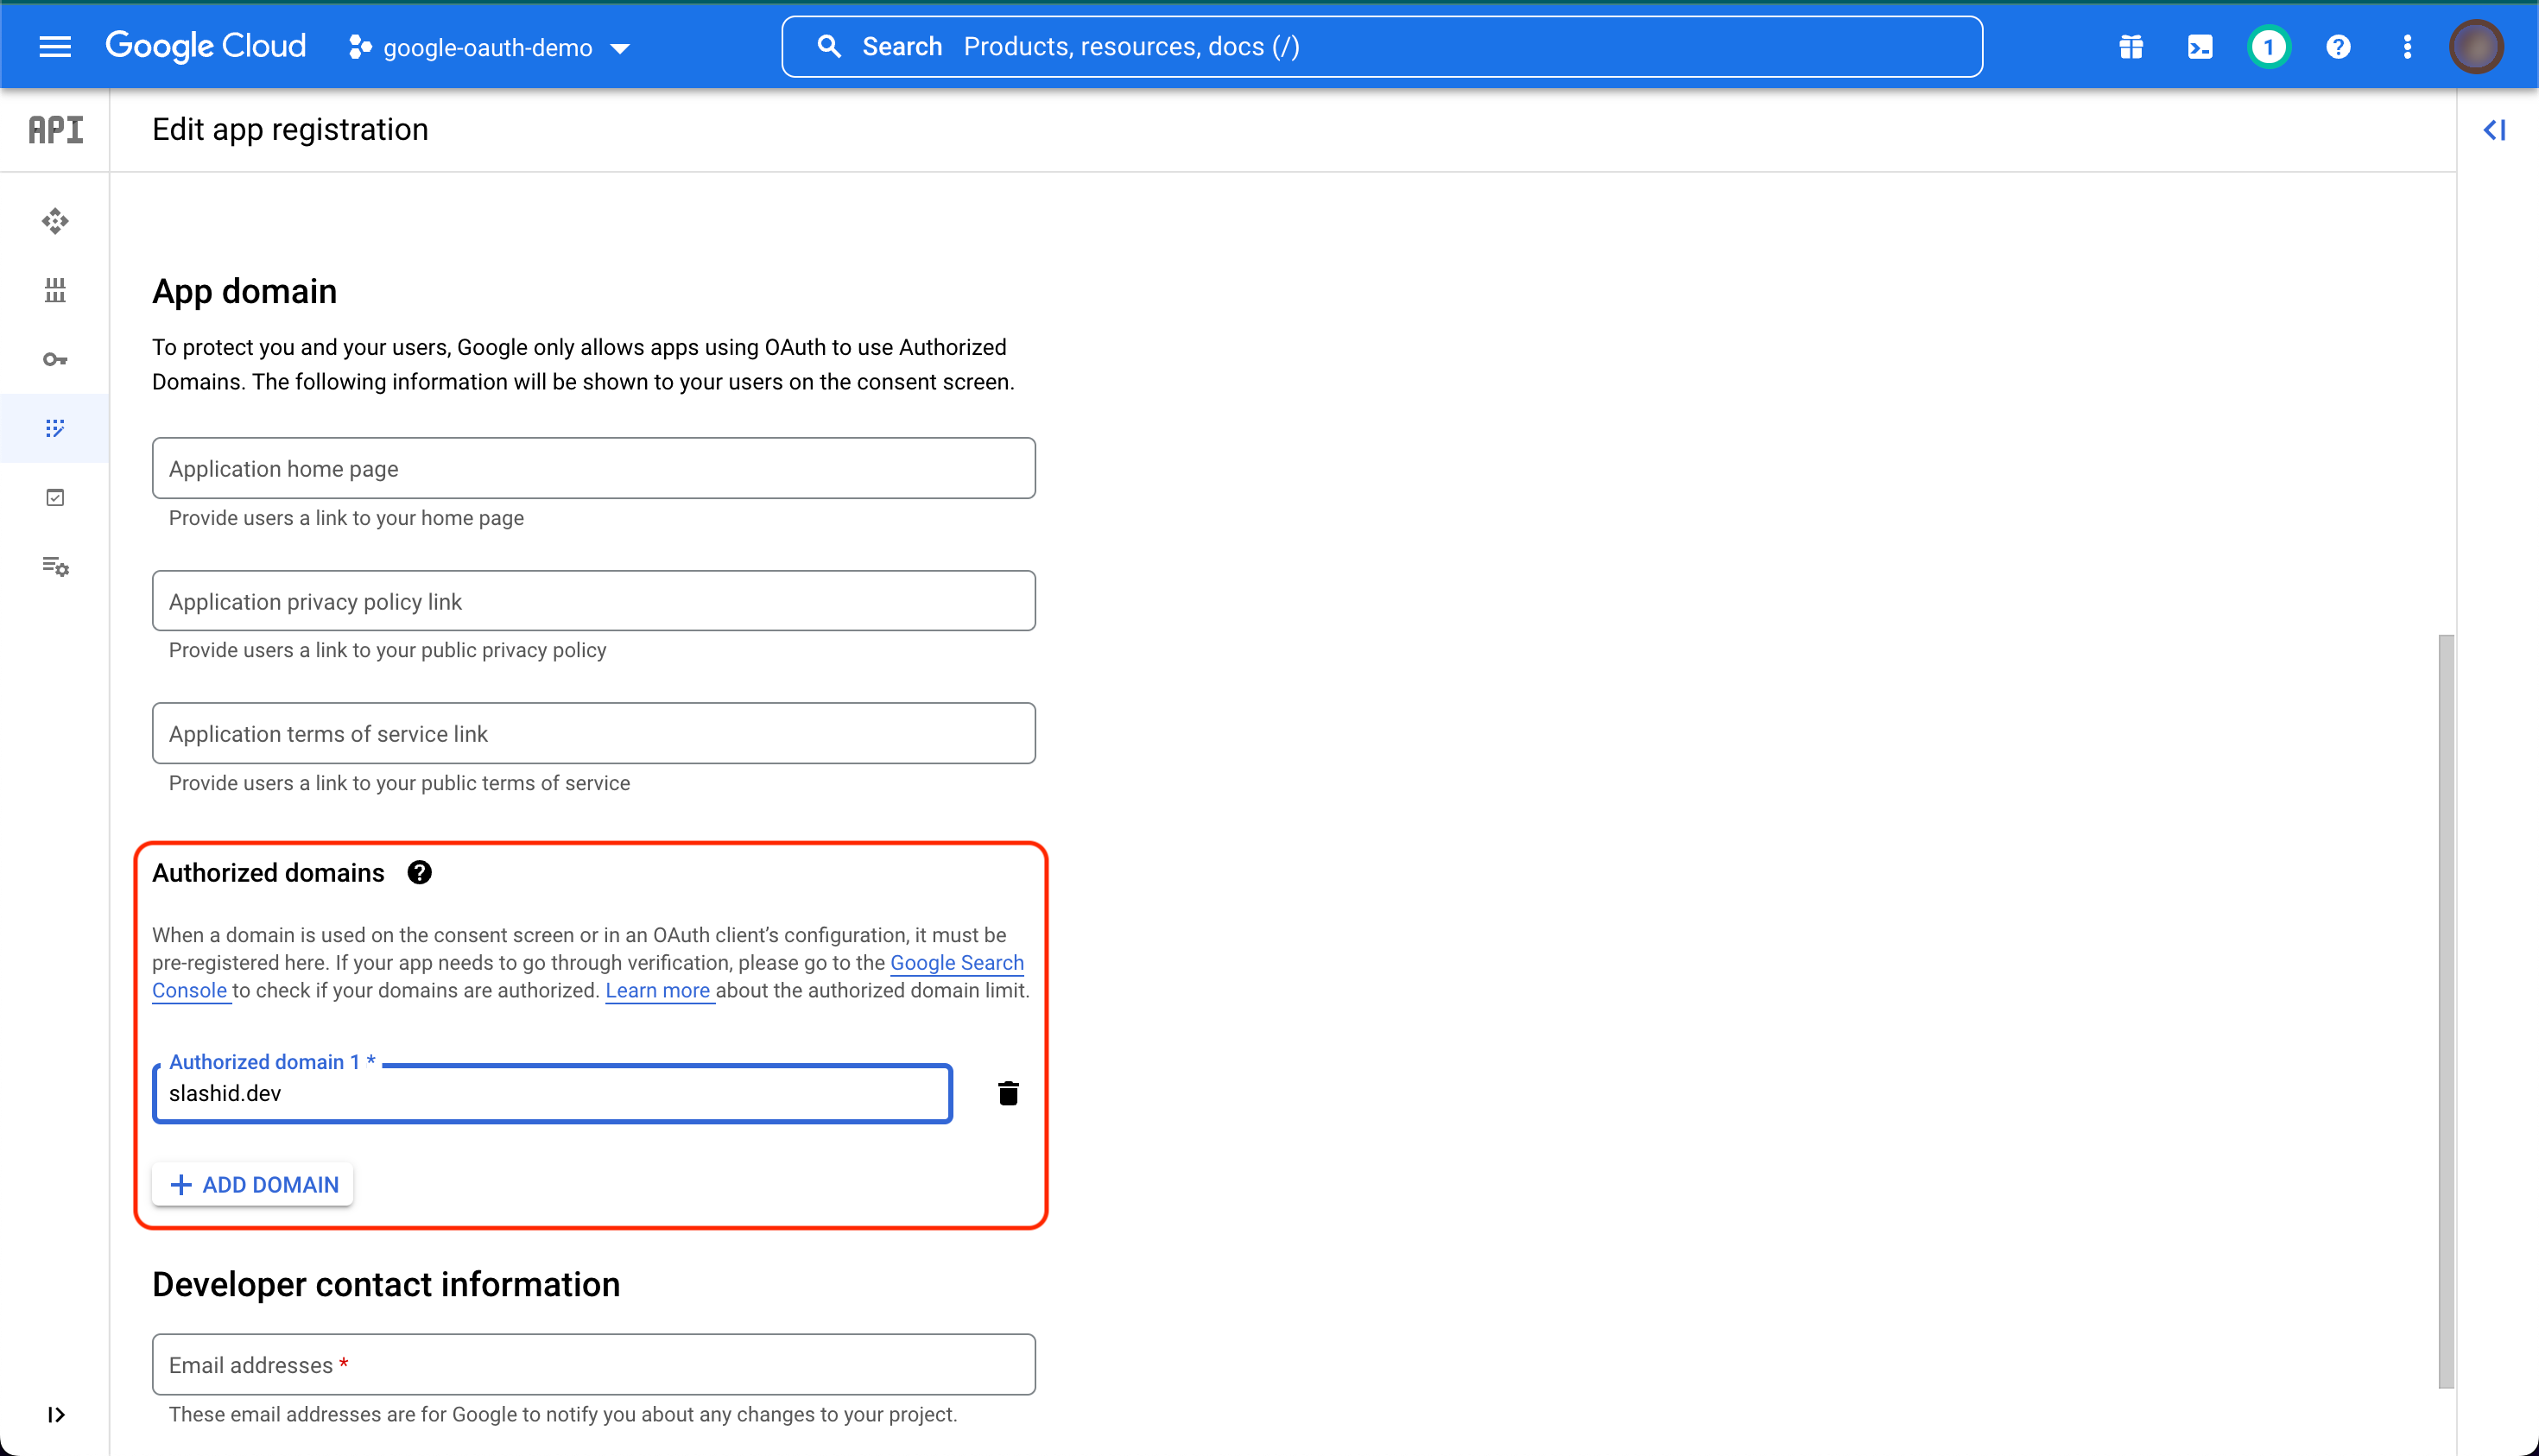Select OAuth consent screen sidebar icon

[55, 428]
